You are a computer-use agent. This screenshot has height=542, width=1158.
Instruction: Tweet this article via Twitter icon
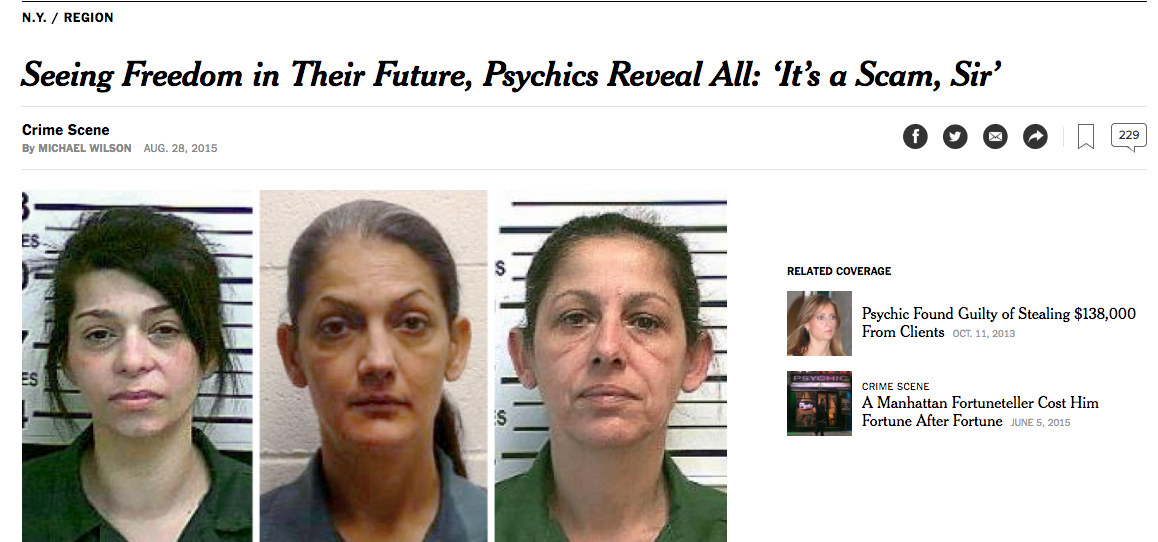955,137
